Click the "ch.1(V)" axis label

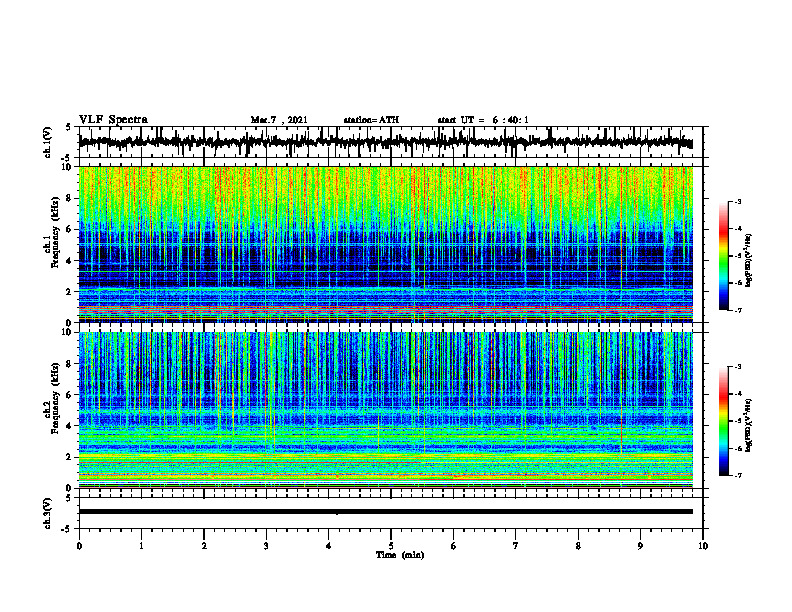(48, 142)
